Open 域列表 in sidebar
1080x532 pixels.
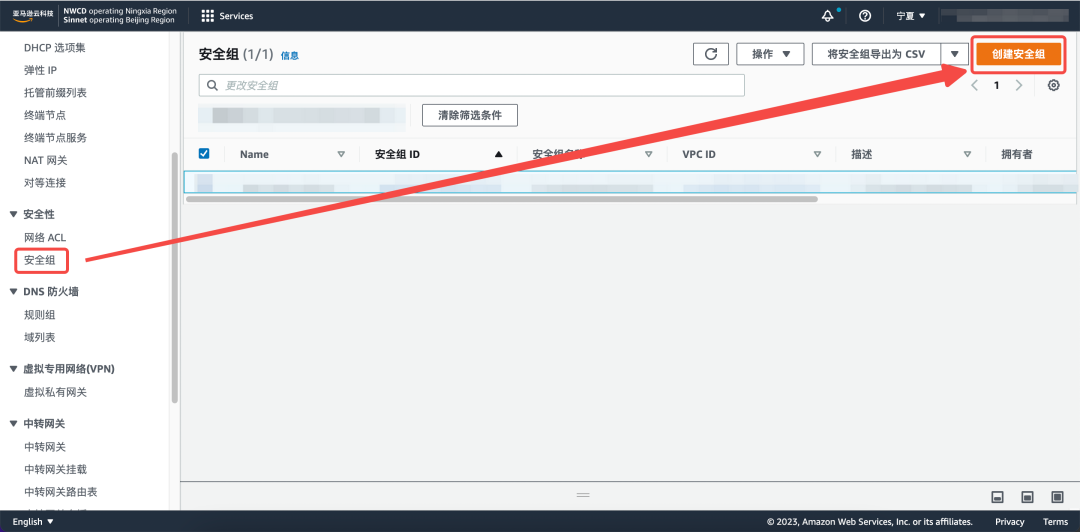[x=39, y=337]
